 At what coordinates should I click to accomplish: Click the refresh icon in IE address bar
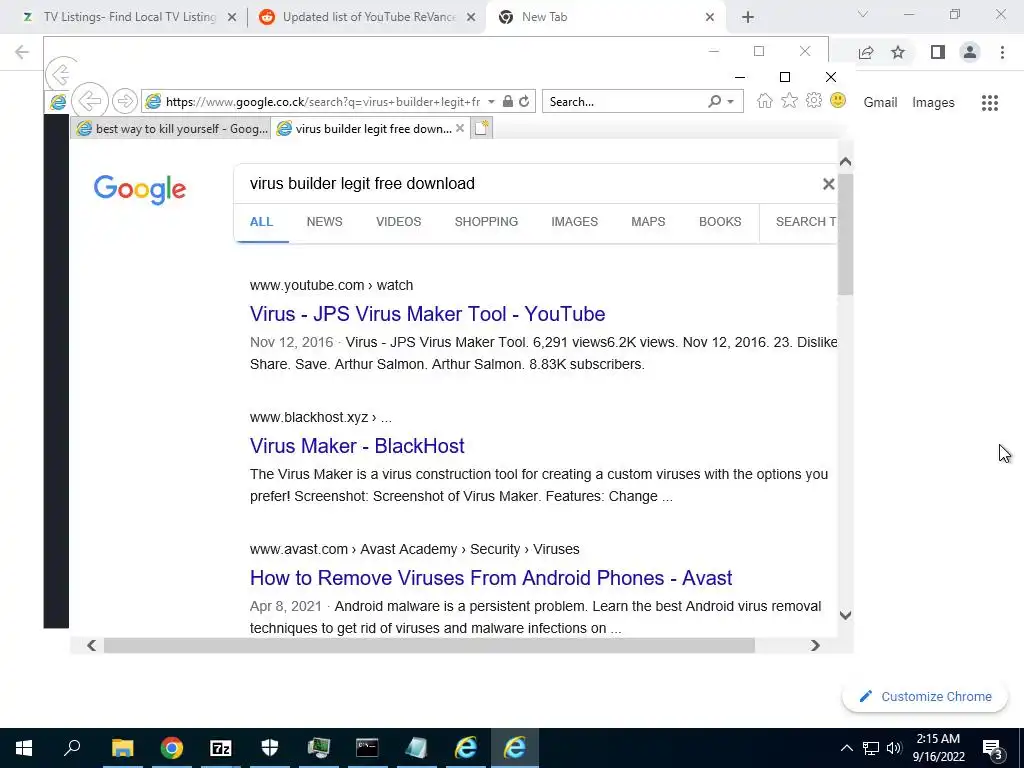[524, 101]
